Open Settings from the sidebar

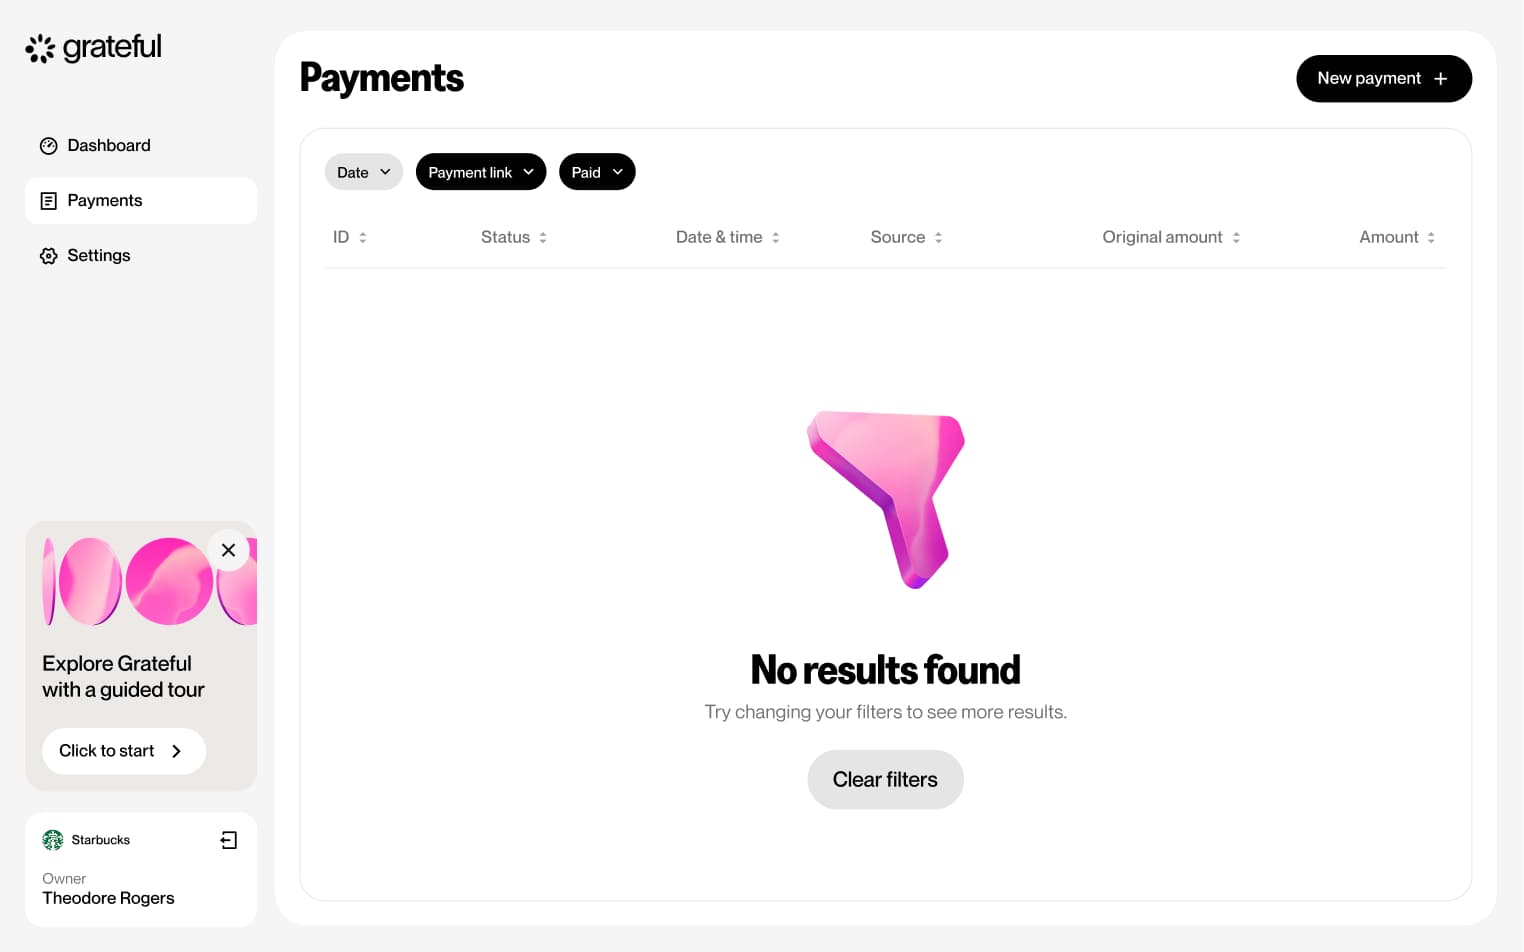[x=99, y=256]
